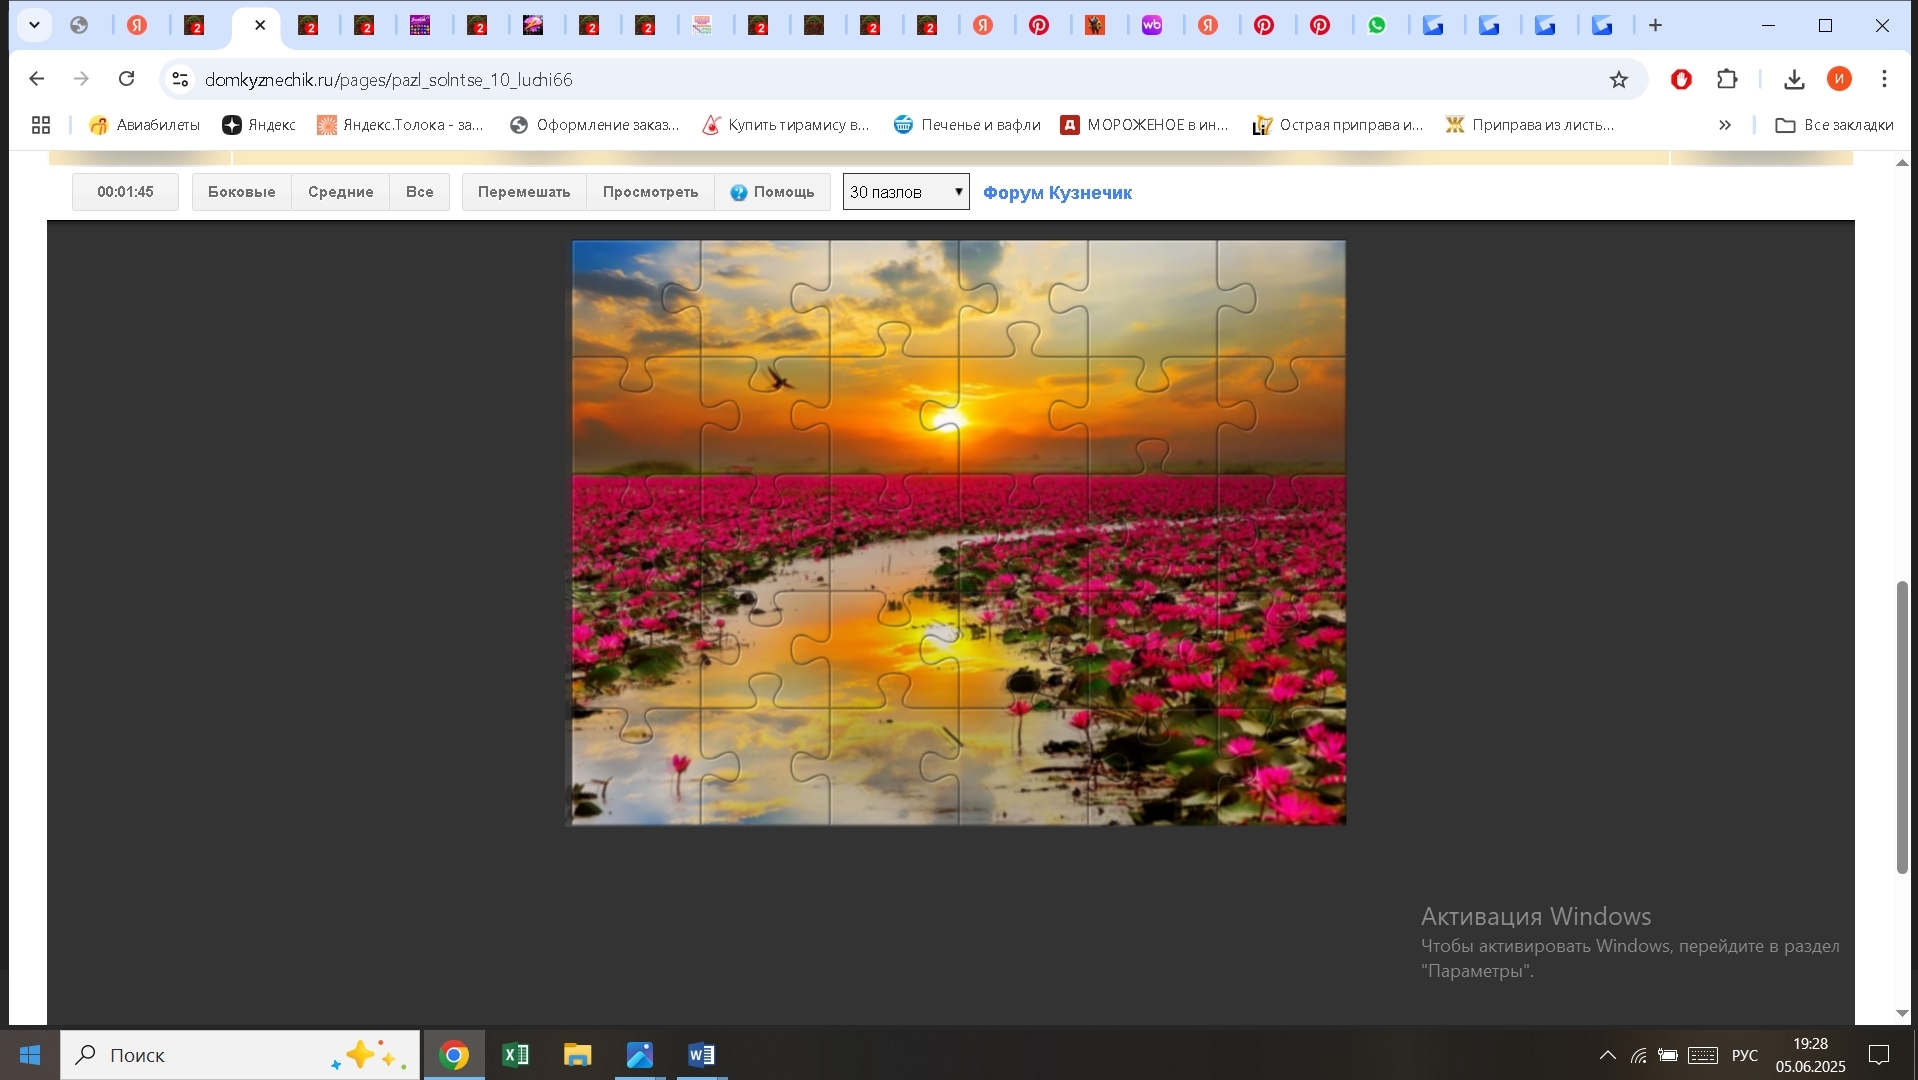Show Все puzzle pieces
This screenshot has width=1918, height=1080.
point(419,192)
